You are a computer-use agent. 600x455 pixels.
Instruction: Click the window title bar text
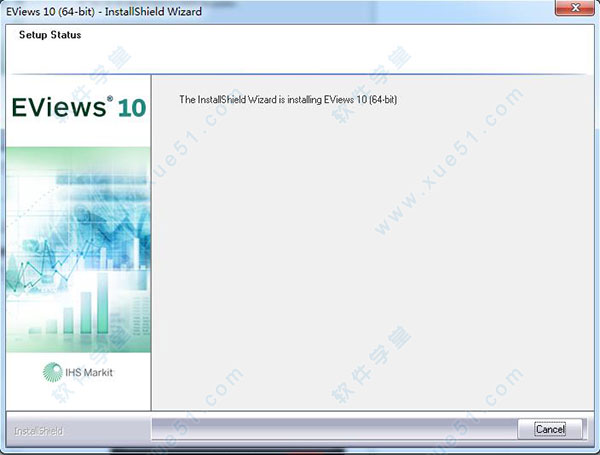coord(104,11)
